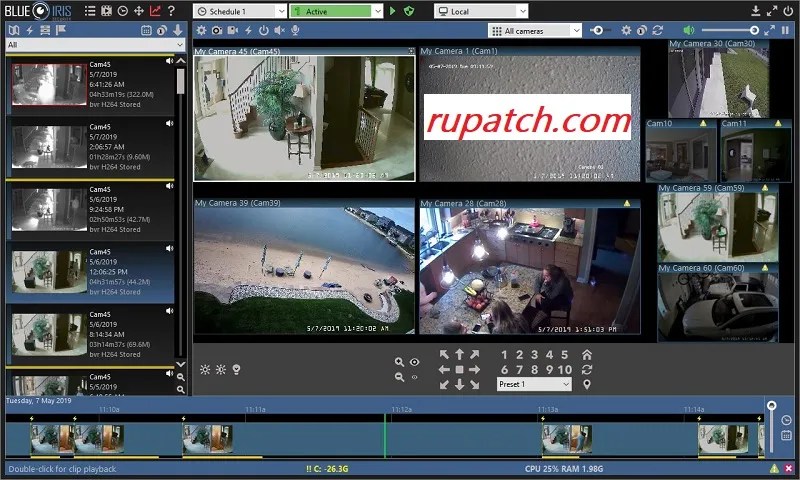Open the All cameras group dropdown

[535, 31]
